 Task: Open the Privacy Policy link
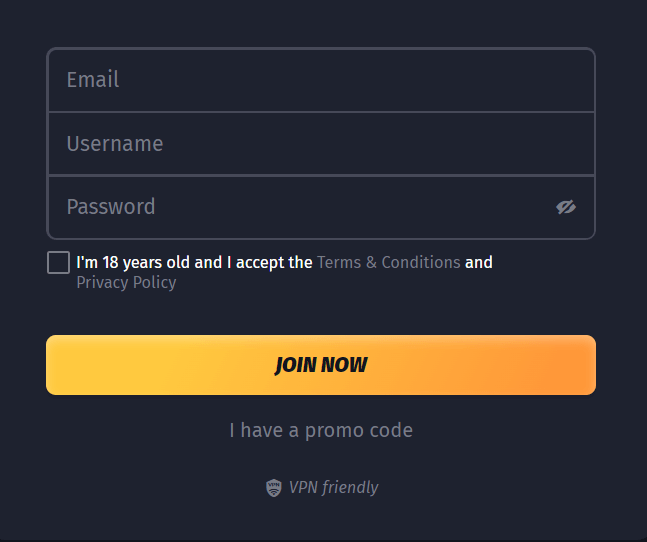point(126,283)
